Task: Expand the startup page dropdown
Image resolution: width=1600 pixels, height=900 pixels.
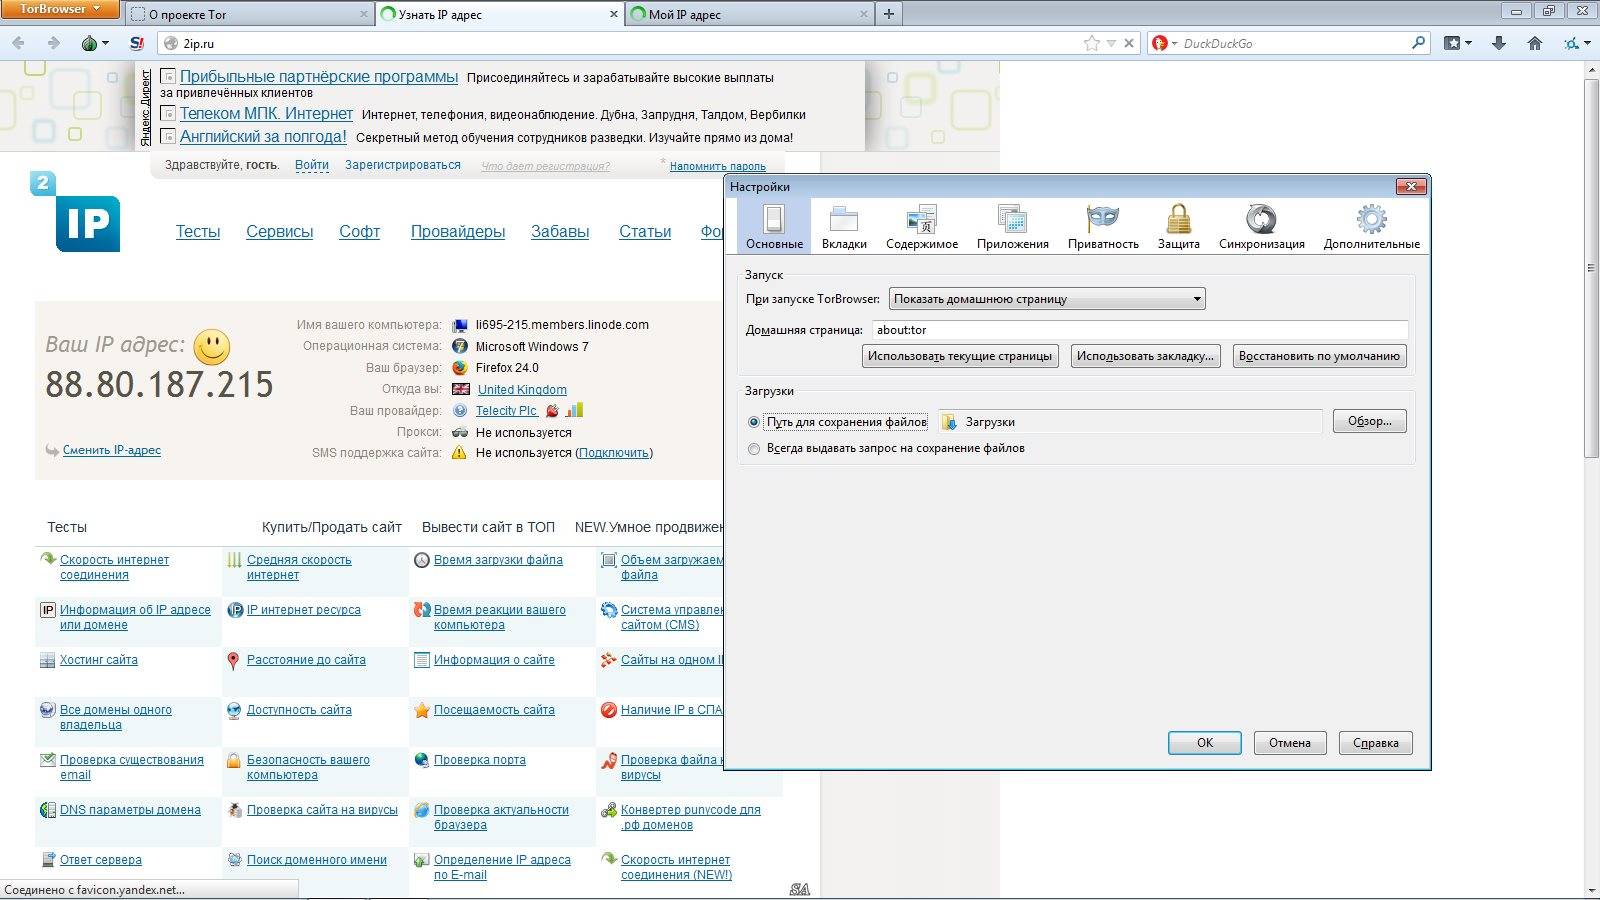Action: point(1047,299)
